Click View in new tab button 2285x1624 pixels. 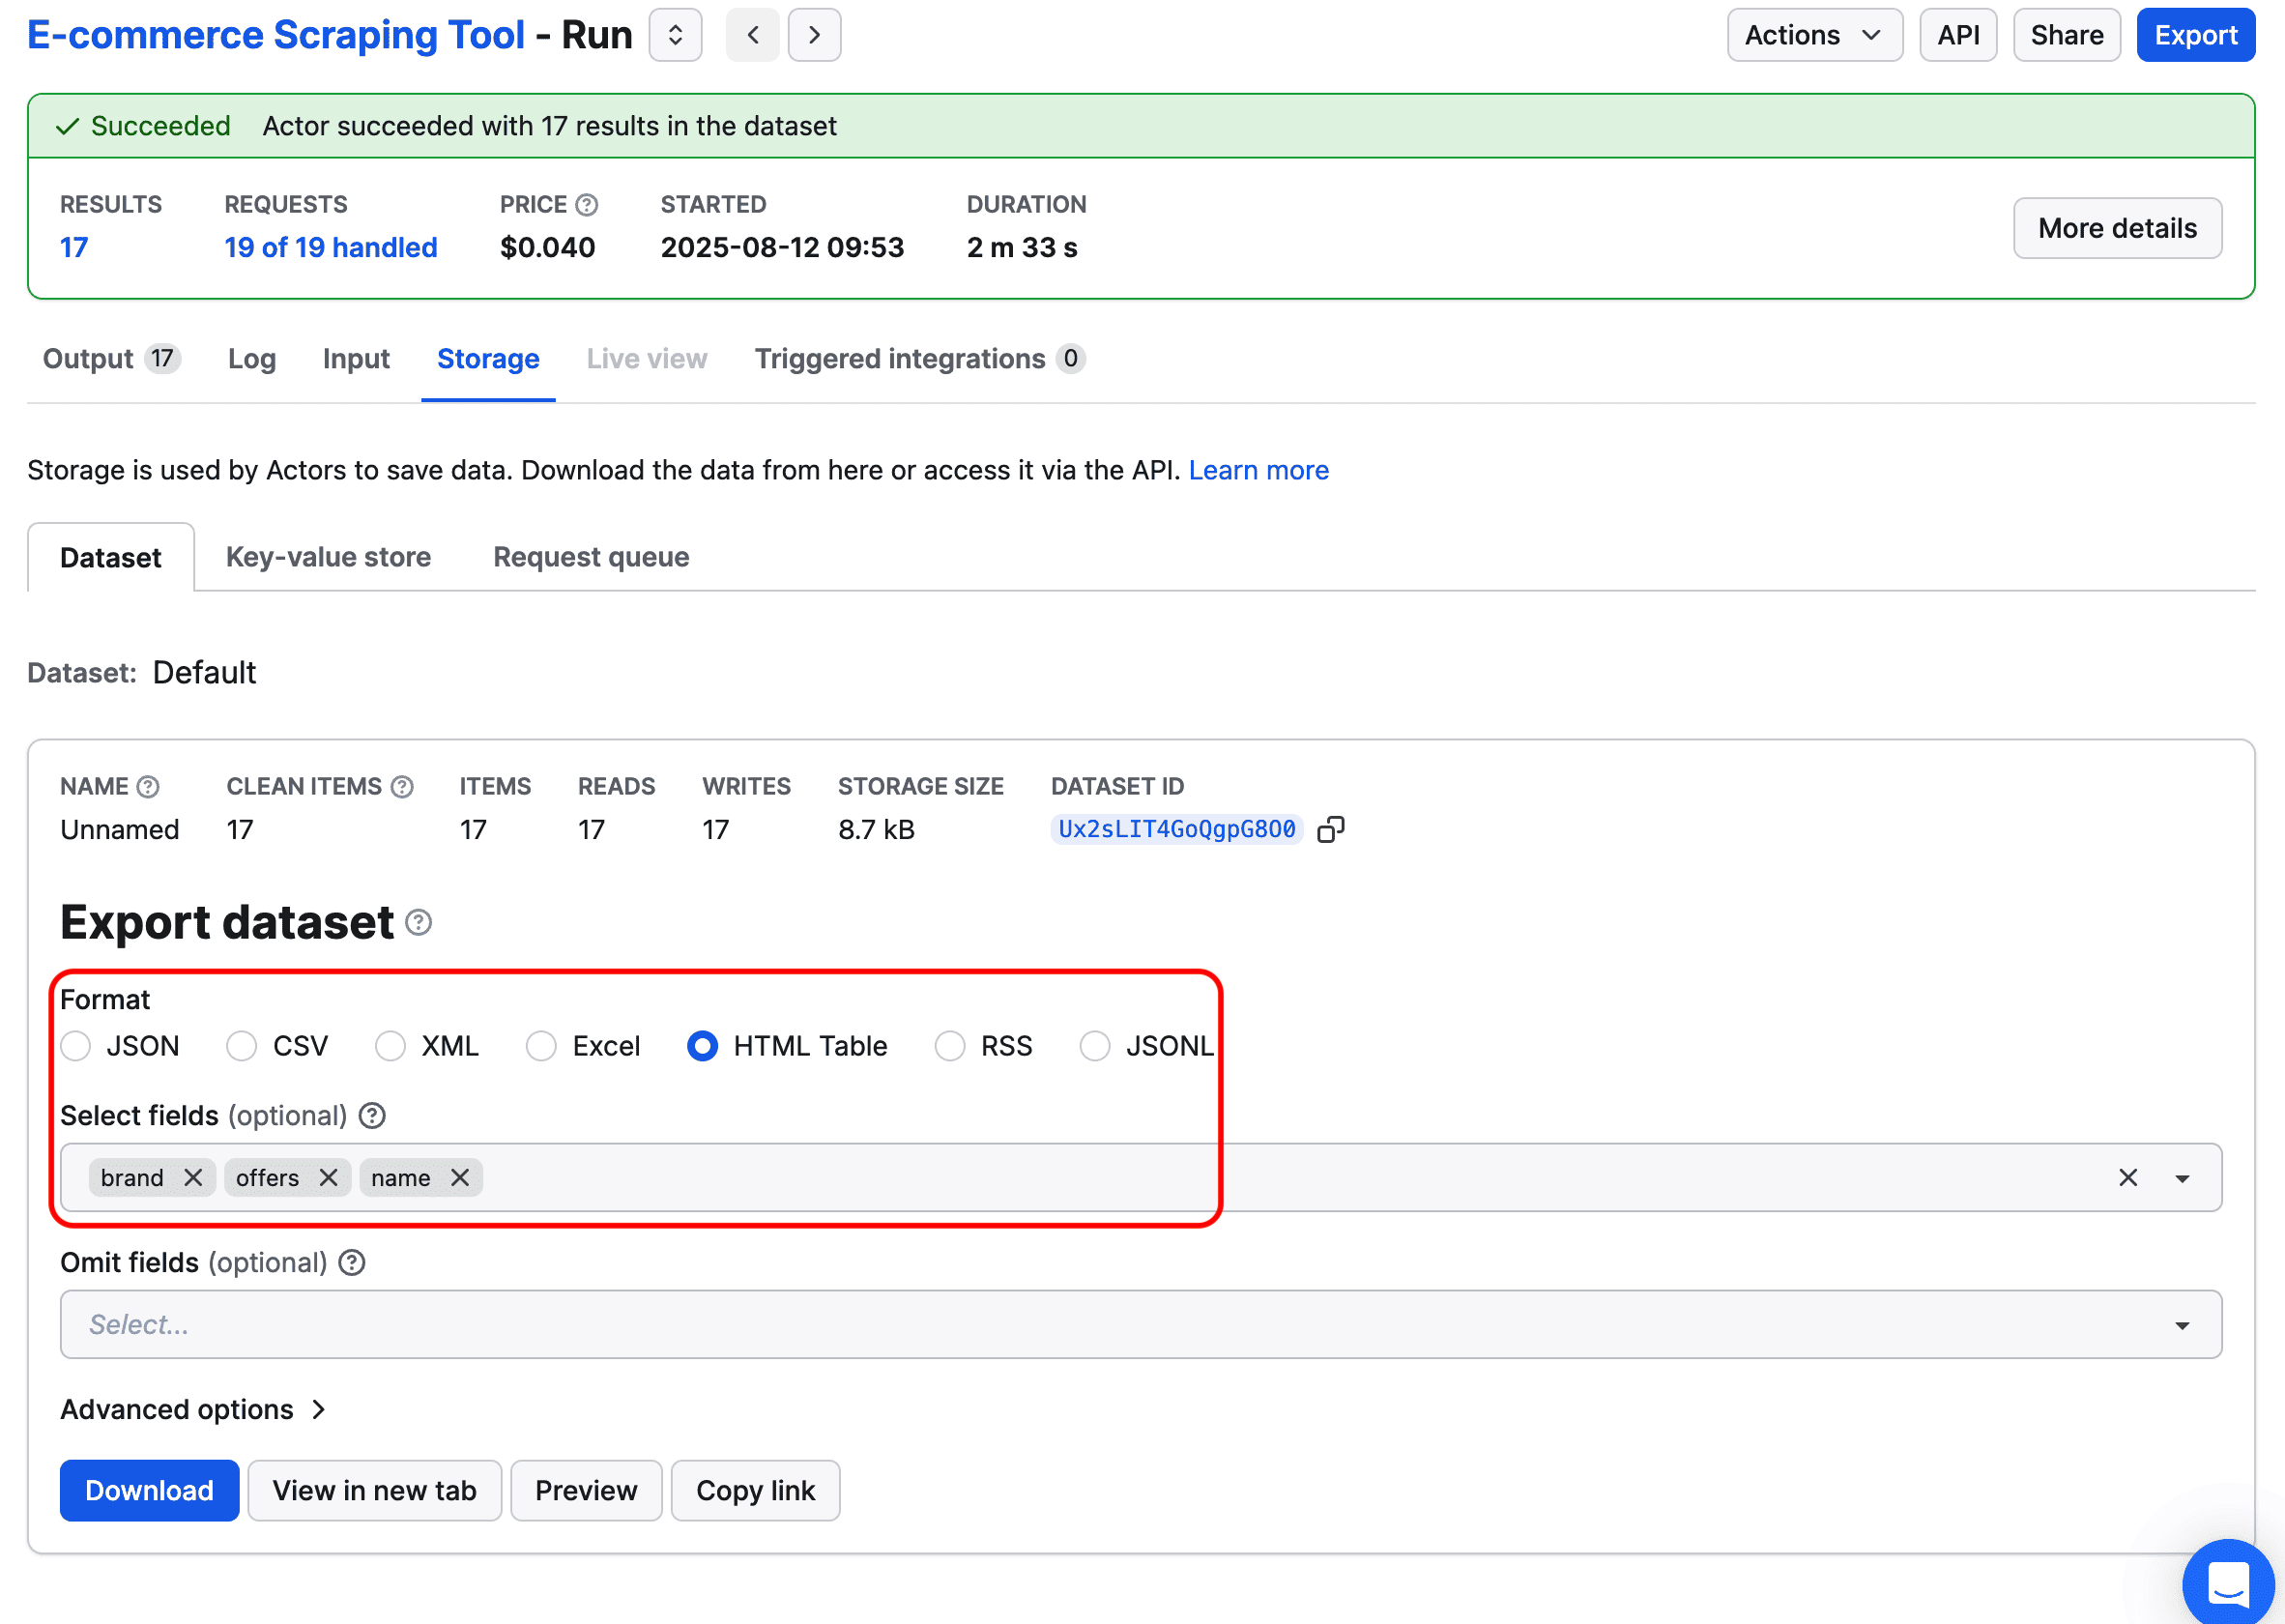coord(374,1490)
